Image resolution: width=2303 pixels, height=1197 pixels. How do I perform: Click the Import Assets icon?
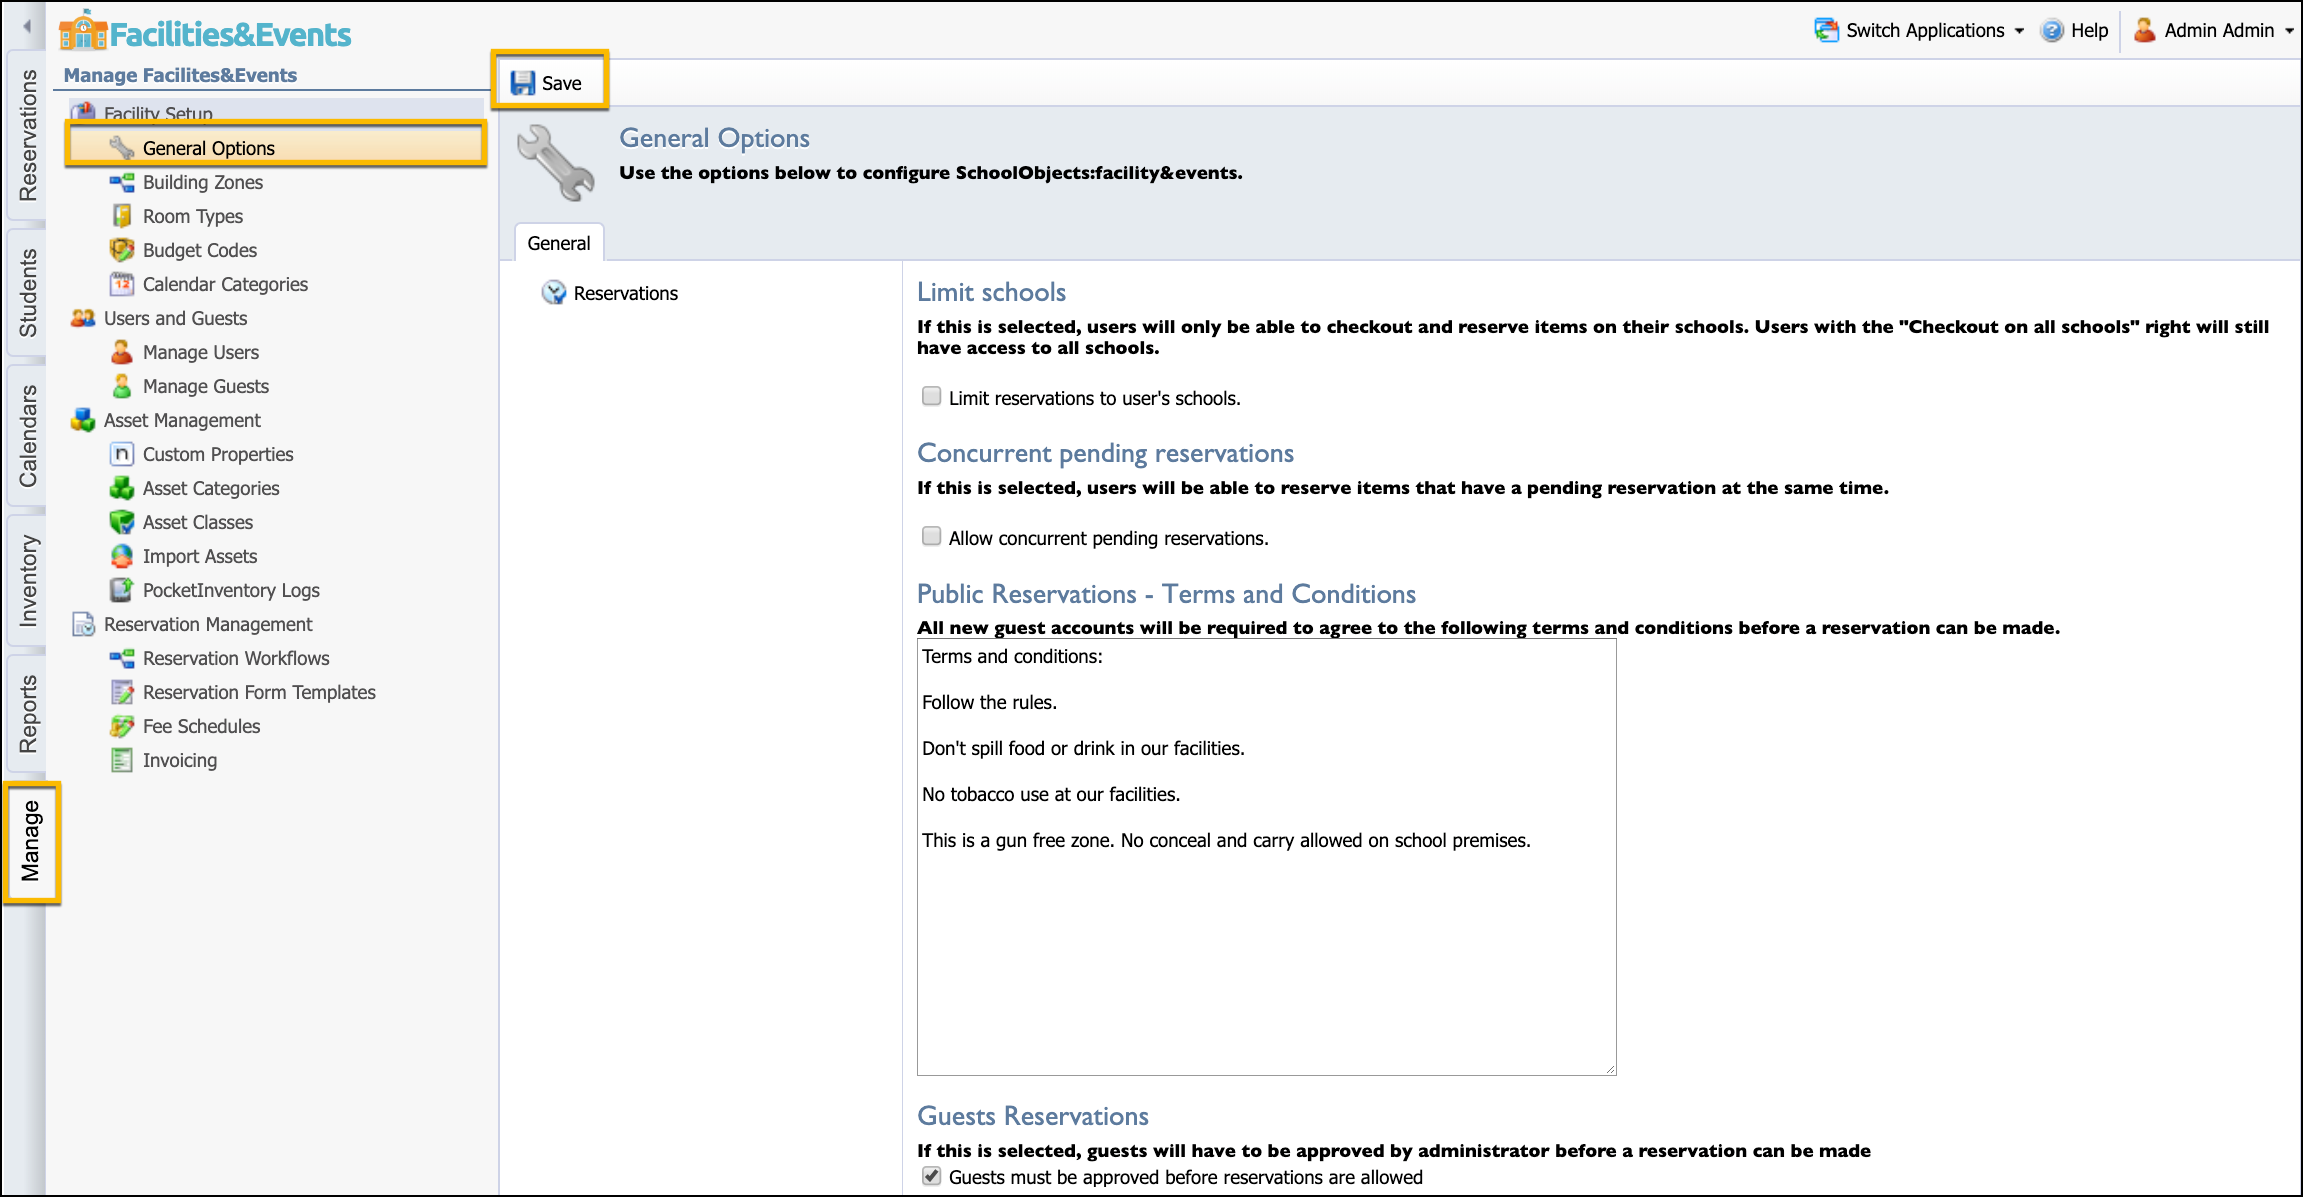pyautogui.click(x=122, y=556)
